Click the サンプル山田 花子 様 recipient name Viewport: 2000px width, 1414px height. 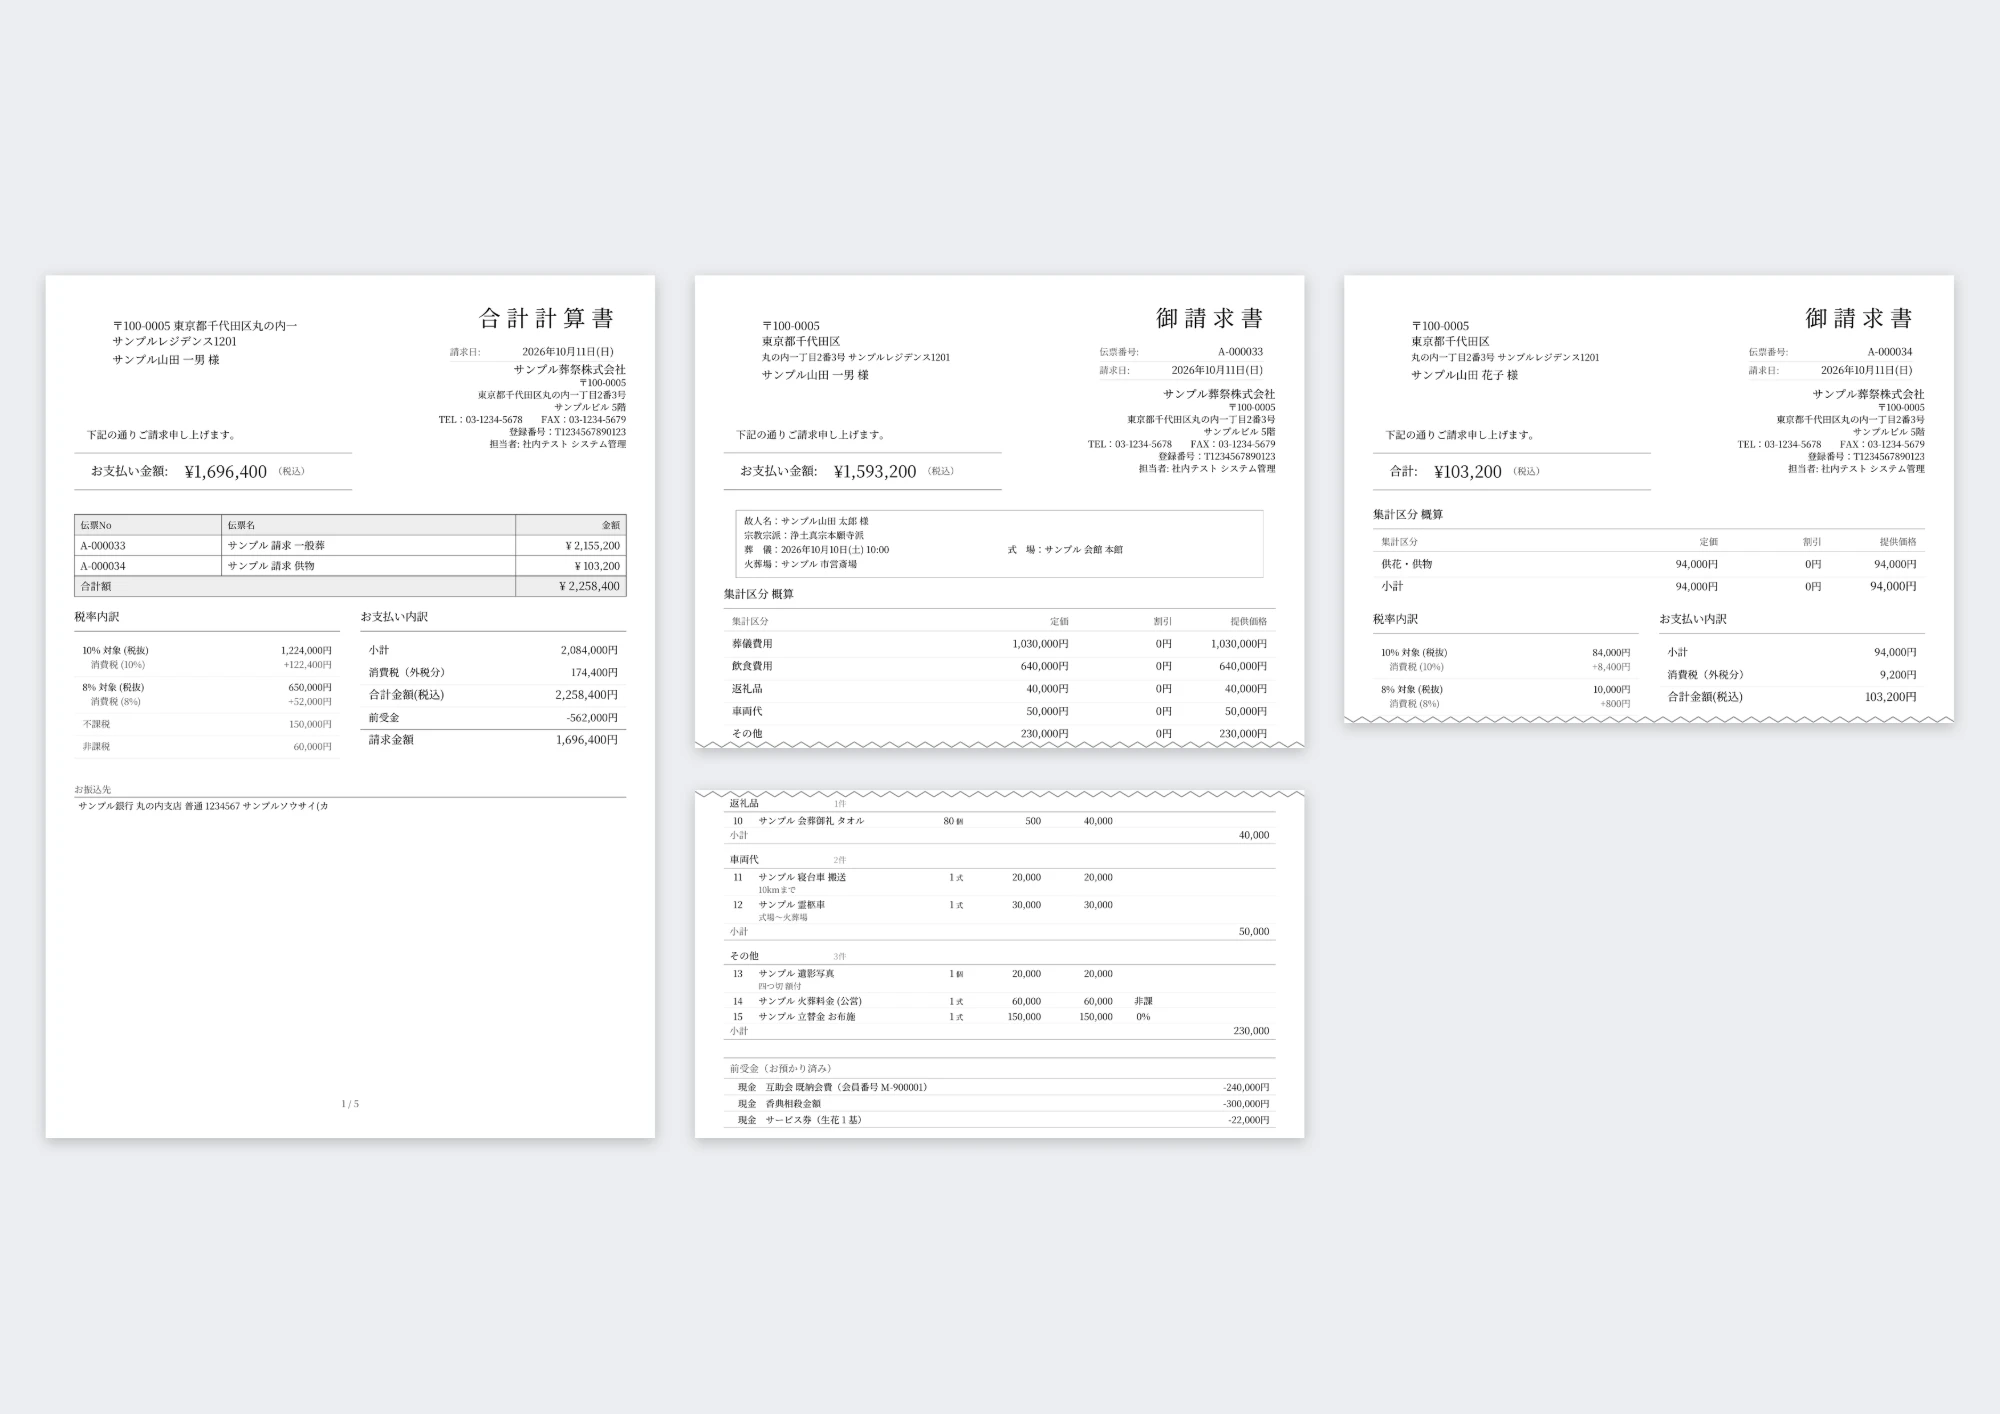(1464, 375)
